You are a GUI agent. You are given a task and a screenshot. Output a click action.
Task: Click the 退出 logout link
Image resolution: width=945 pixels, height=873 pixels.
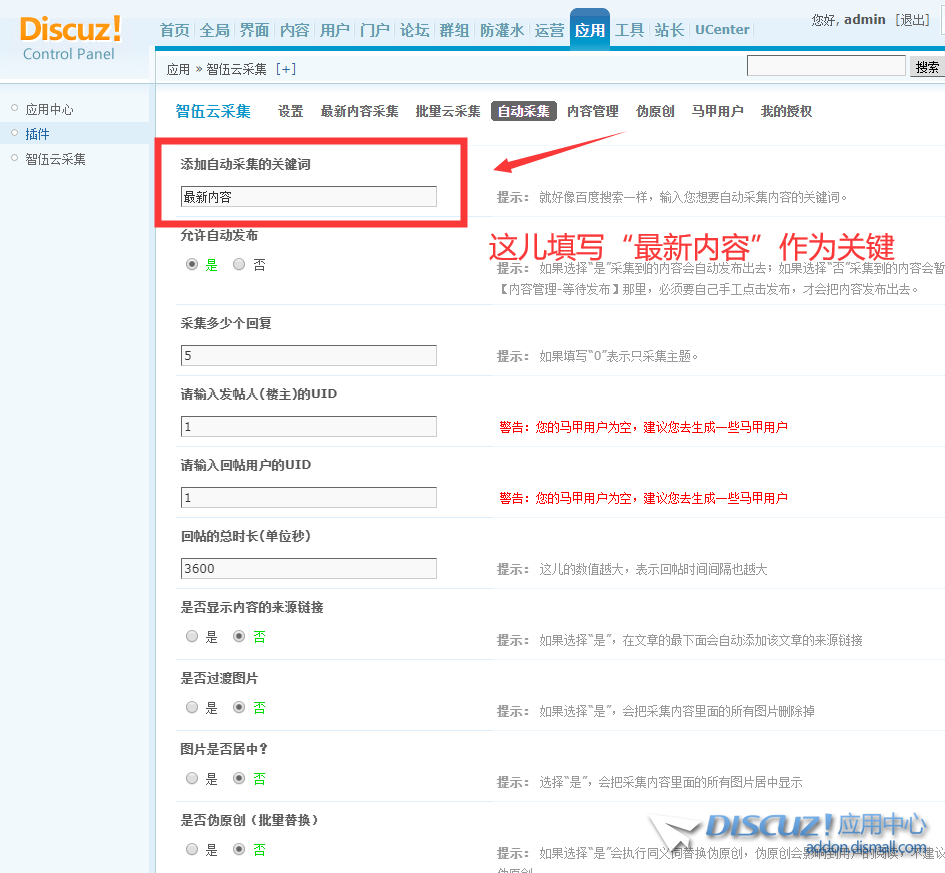[x=912, y=20]
